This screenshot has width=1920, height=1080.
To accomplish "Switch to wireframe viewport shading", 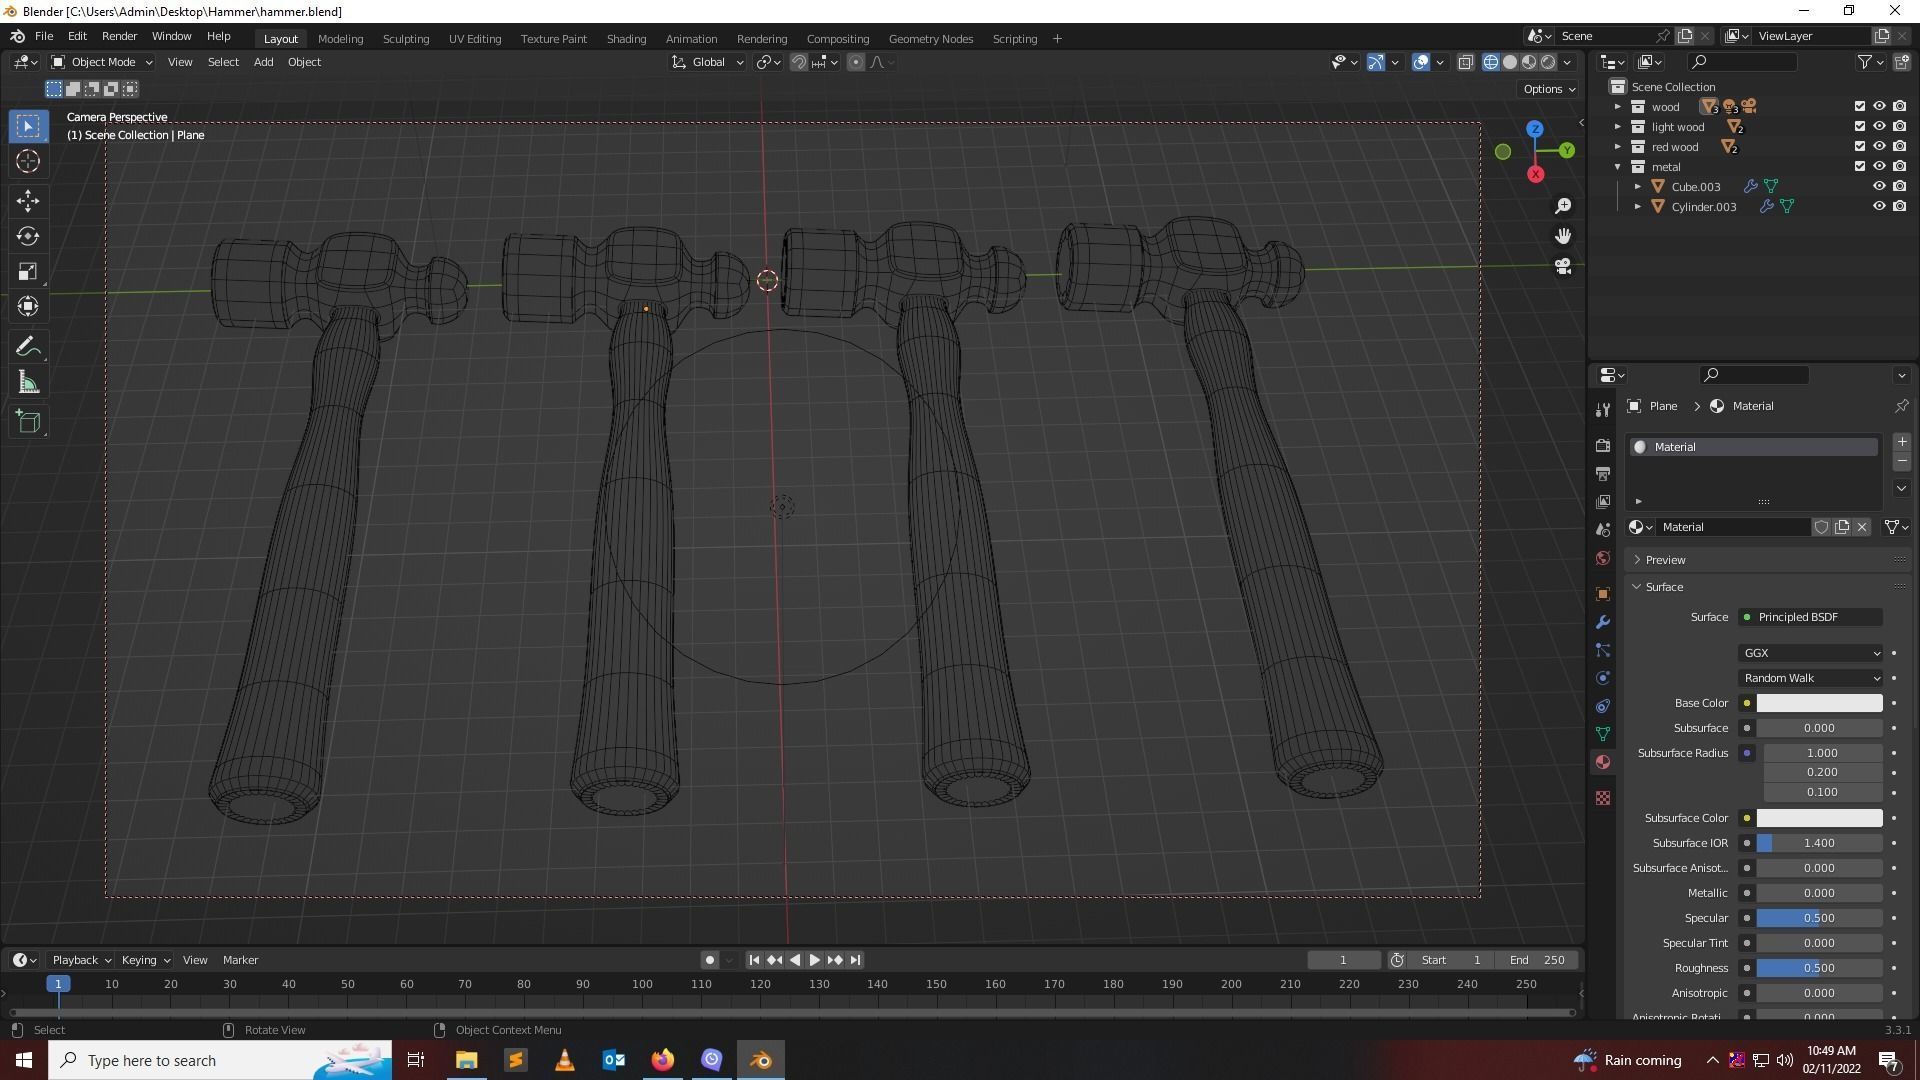I will coord(1491,62).
